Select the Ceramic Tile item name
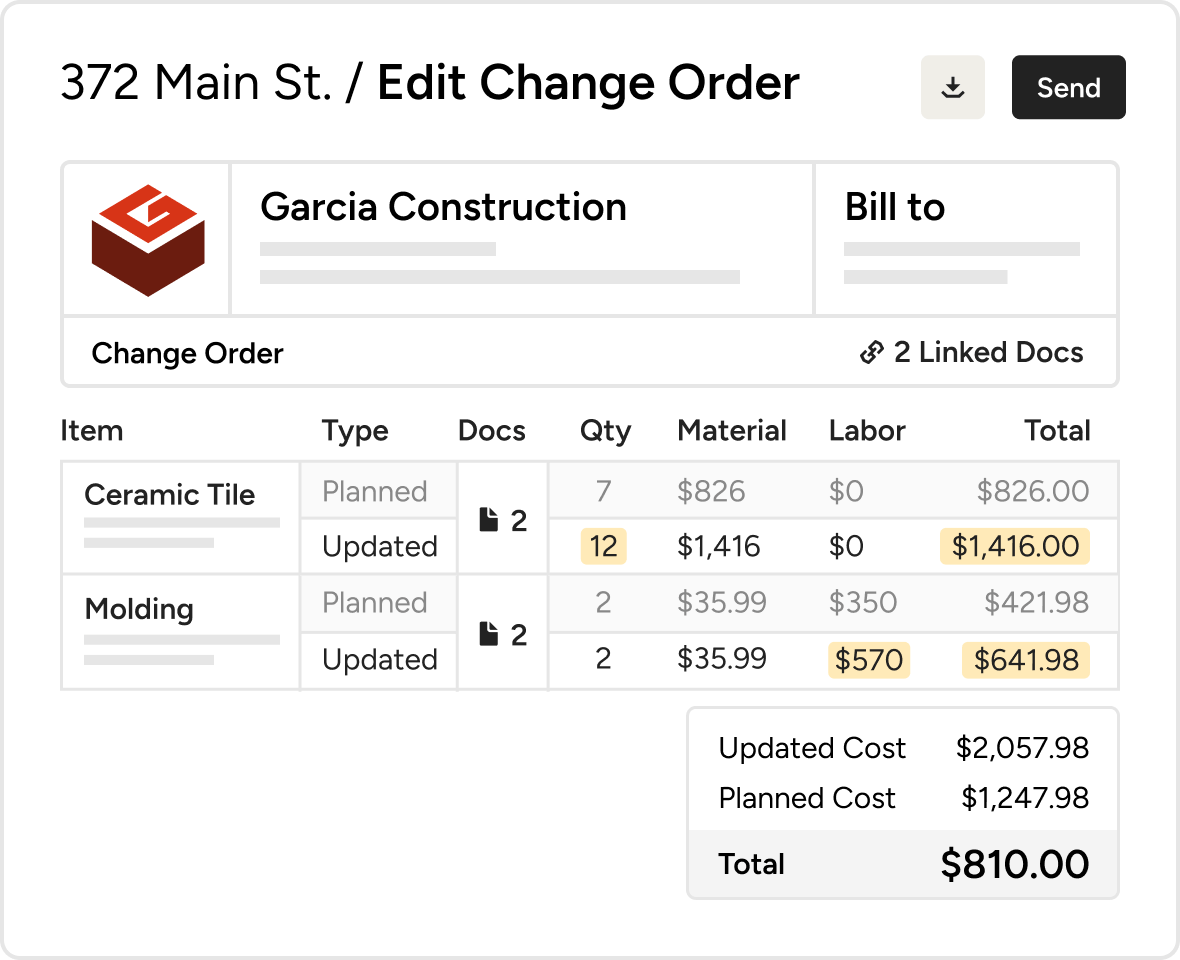The width and height of the screenshot is (1180, 960). click(169, 495)
